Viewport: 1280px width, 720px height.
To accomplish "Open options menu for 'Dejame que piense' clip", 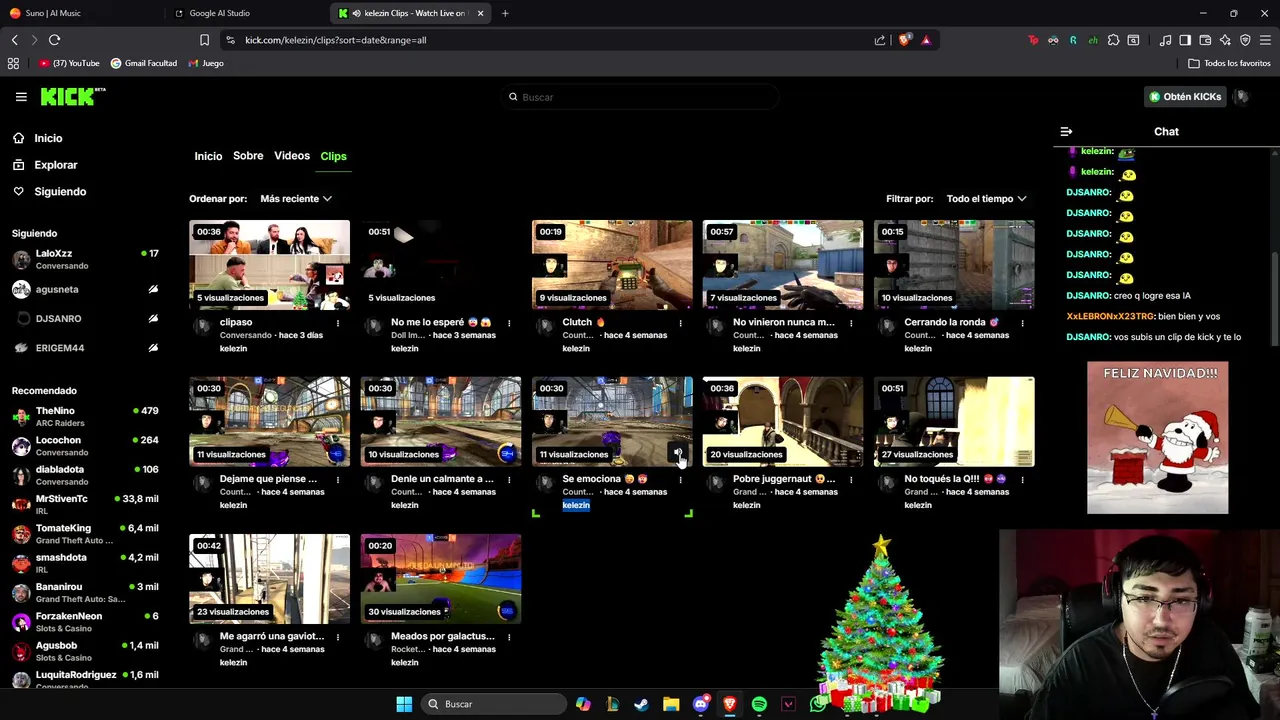I will coord(338,480).
